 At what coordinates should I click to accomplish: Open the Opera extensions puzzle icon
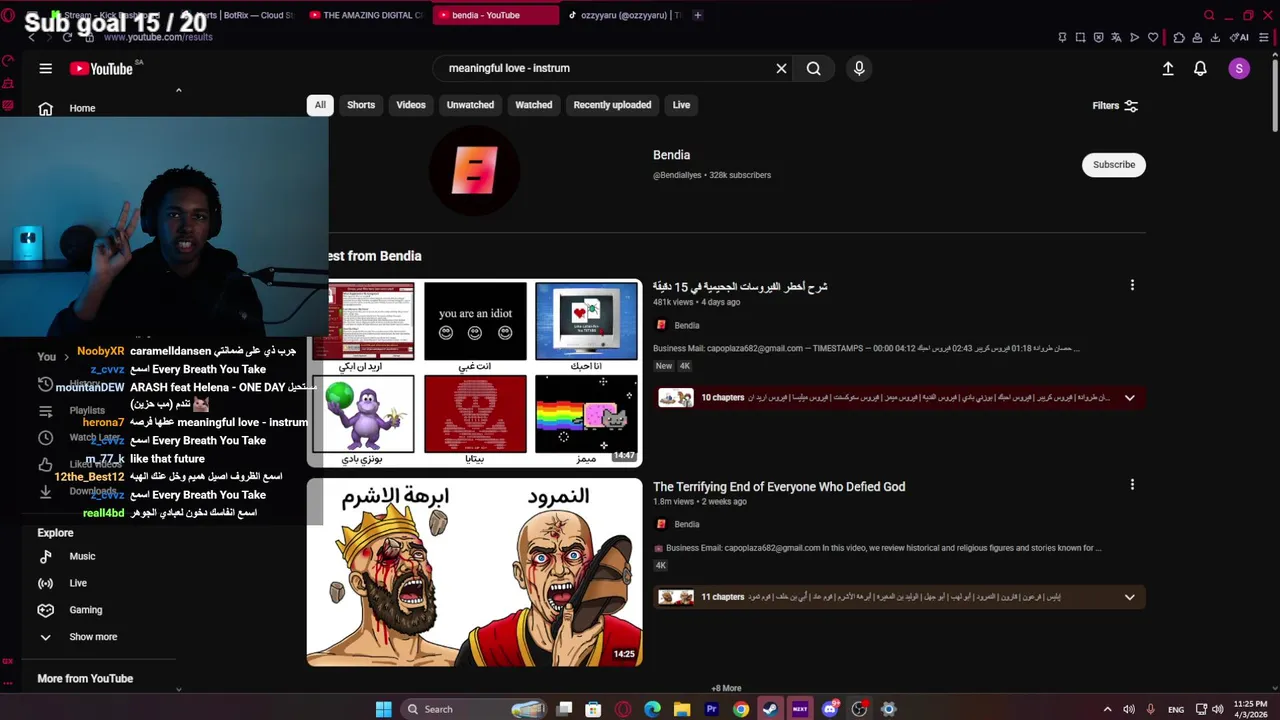(1179, 37)
